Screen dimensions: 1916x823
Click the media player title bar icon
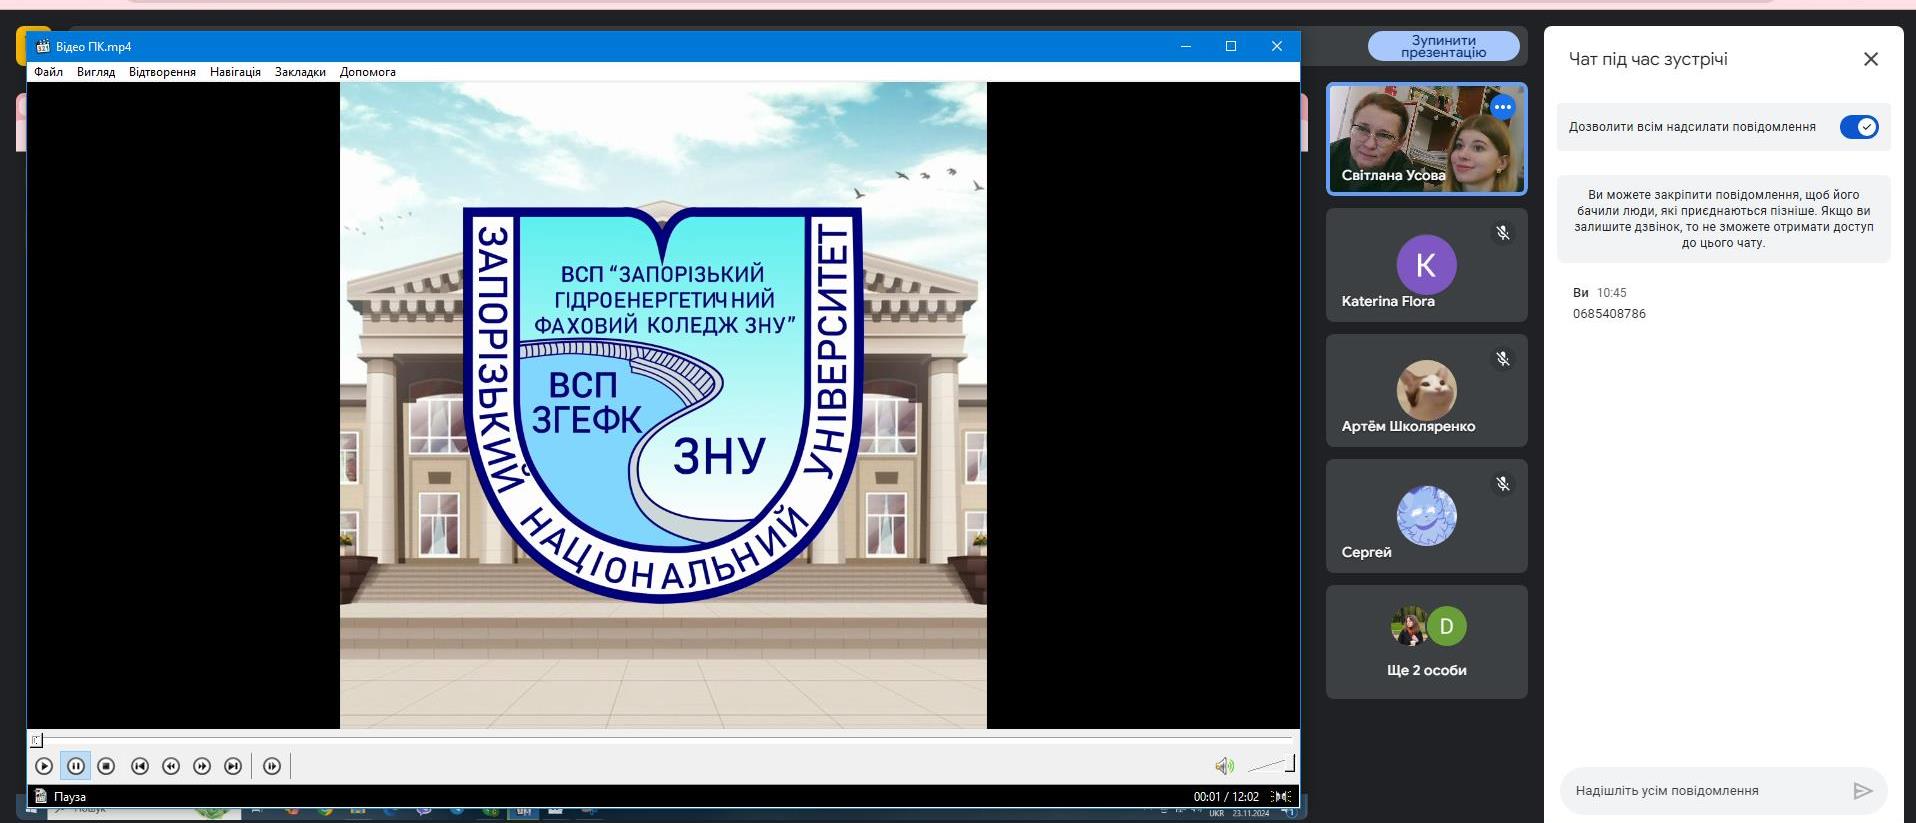[x=42, y=46]
